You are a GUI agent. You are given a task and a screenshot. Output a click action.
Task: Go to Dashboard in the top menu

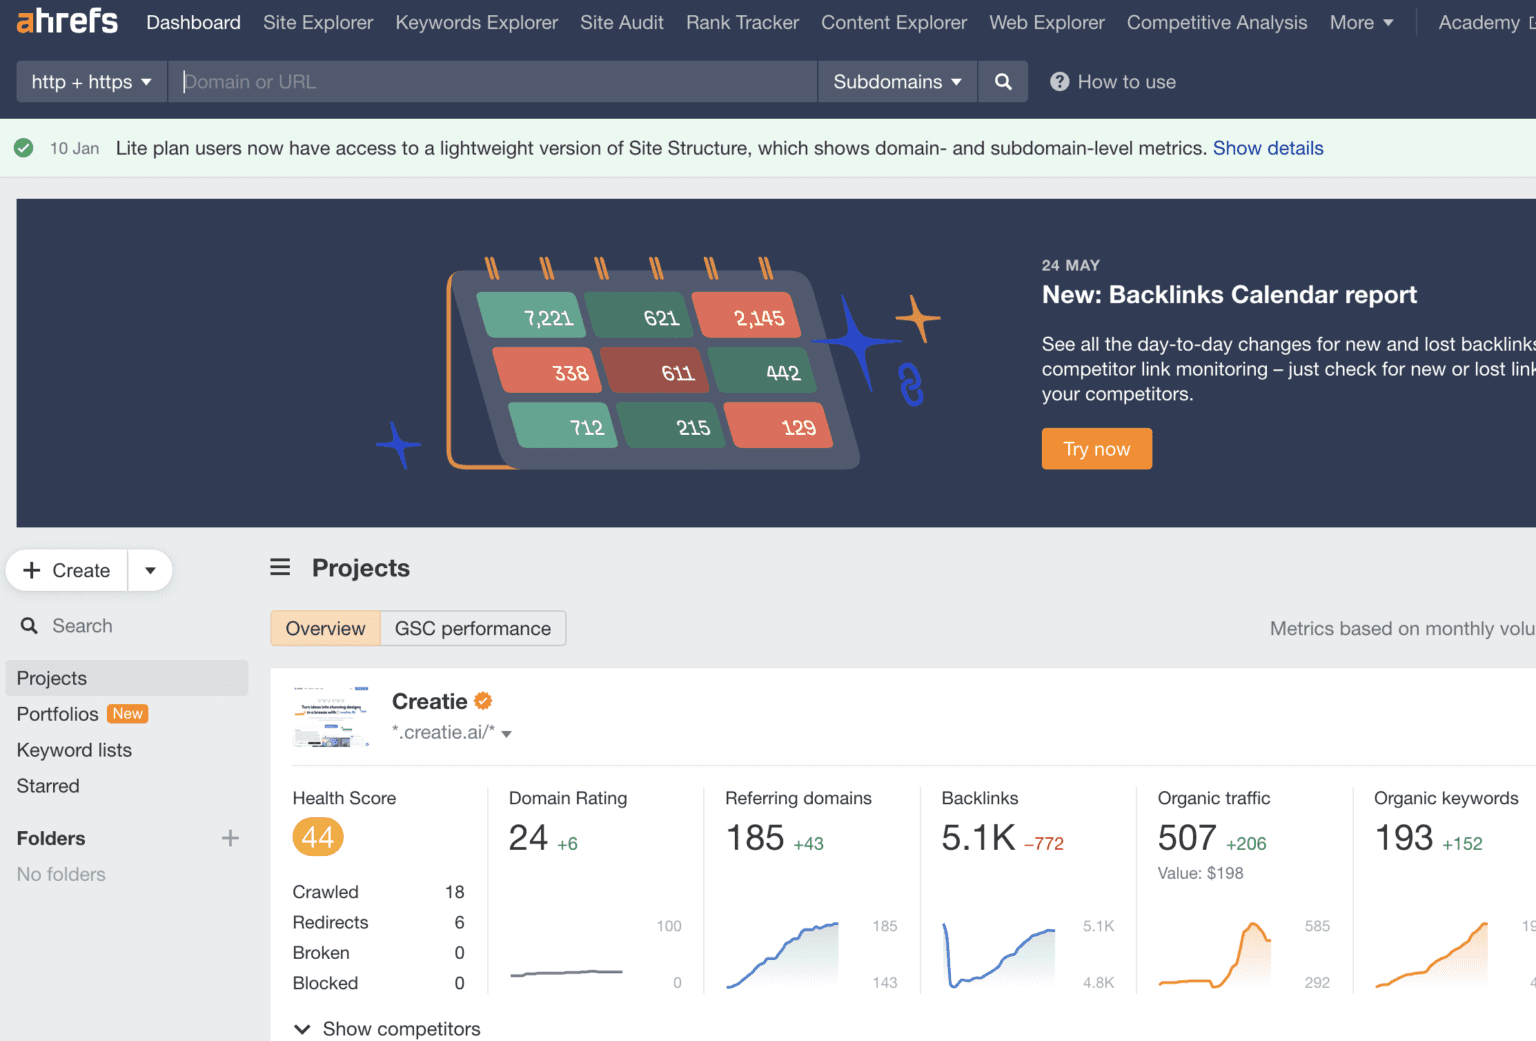193,22
